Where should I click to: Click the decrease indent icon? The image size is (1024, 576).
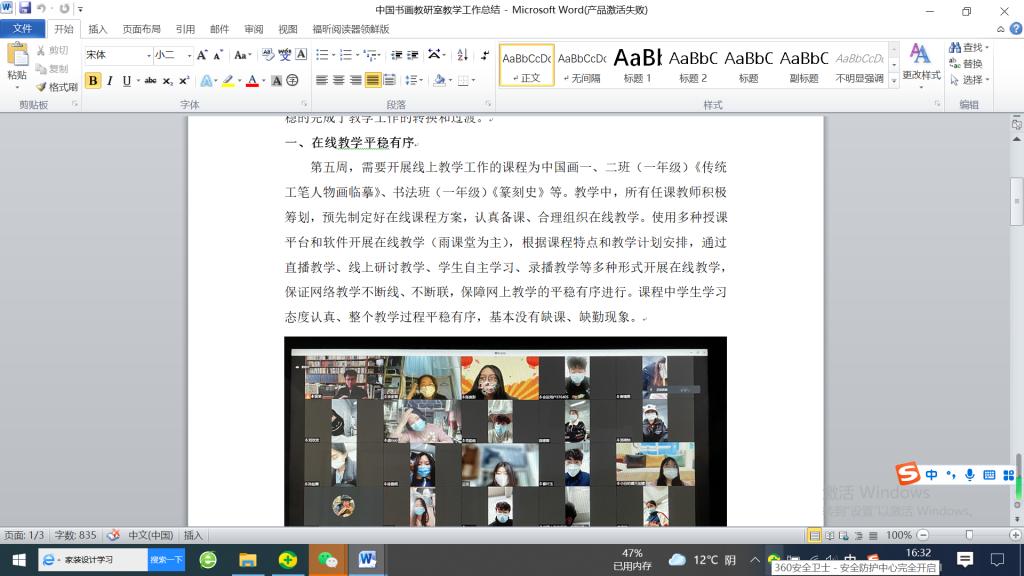[396, 55]
